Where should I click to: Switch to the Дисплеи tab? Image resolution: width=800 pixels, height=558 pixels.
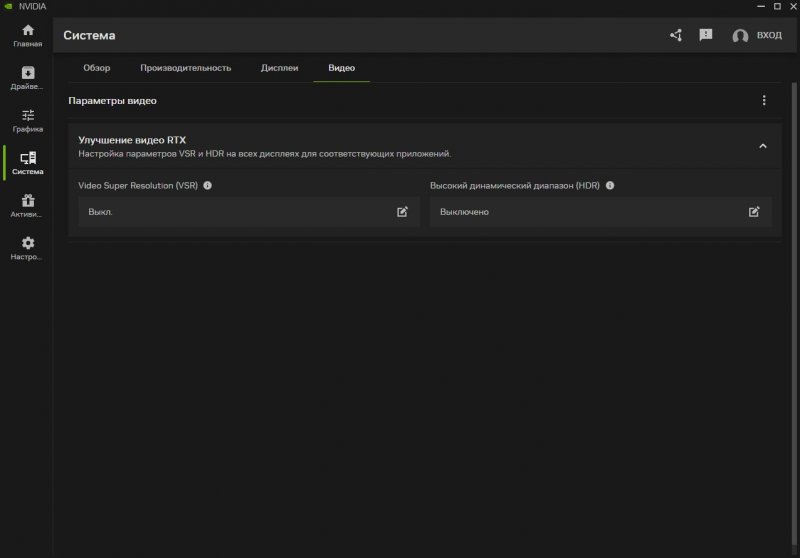279,68
